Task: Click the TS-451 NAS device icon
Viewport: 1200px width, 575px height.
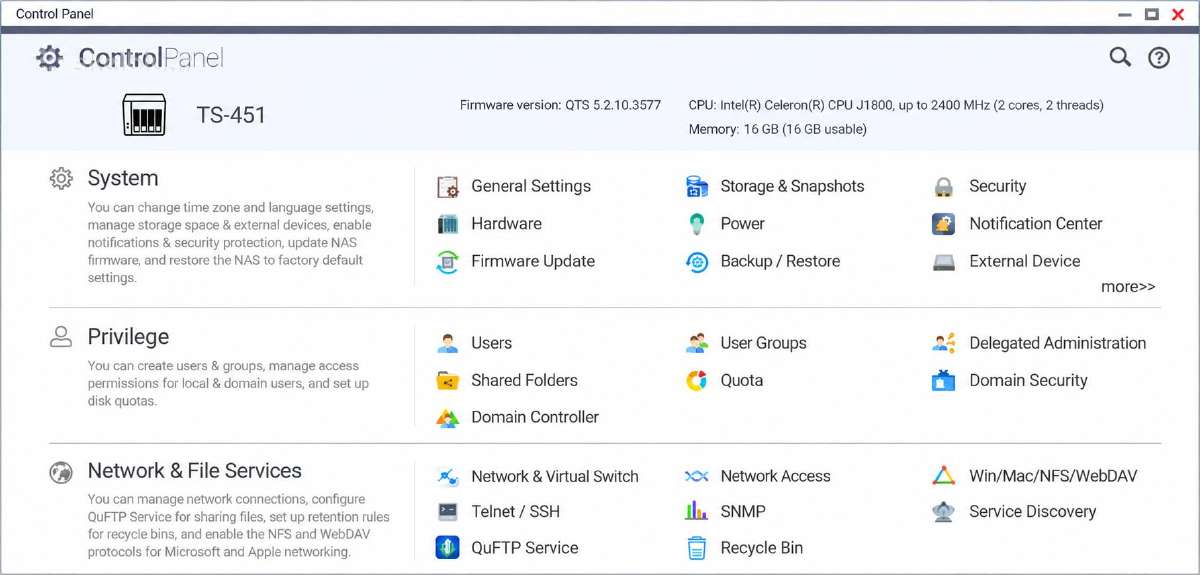Action: pyautogui.click(x=144, y=115)
